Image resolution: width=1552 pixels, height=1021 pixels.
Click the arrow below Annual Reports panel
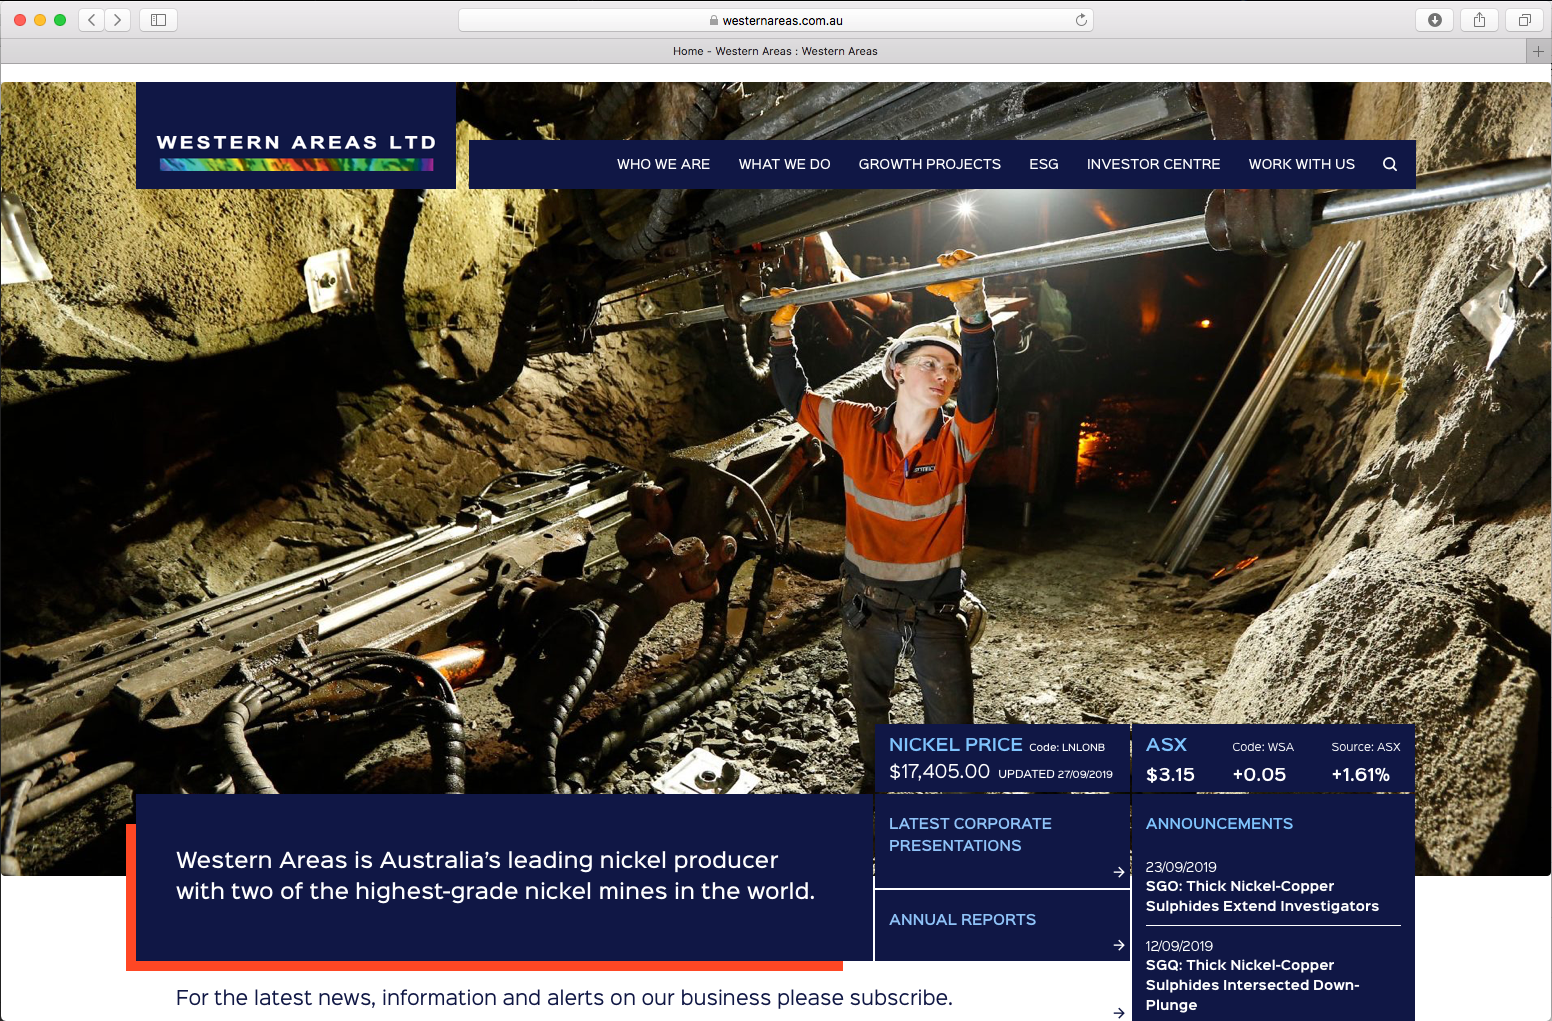[1119, 1013]
